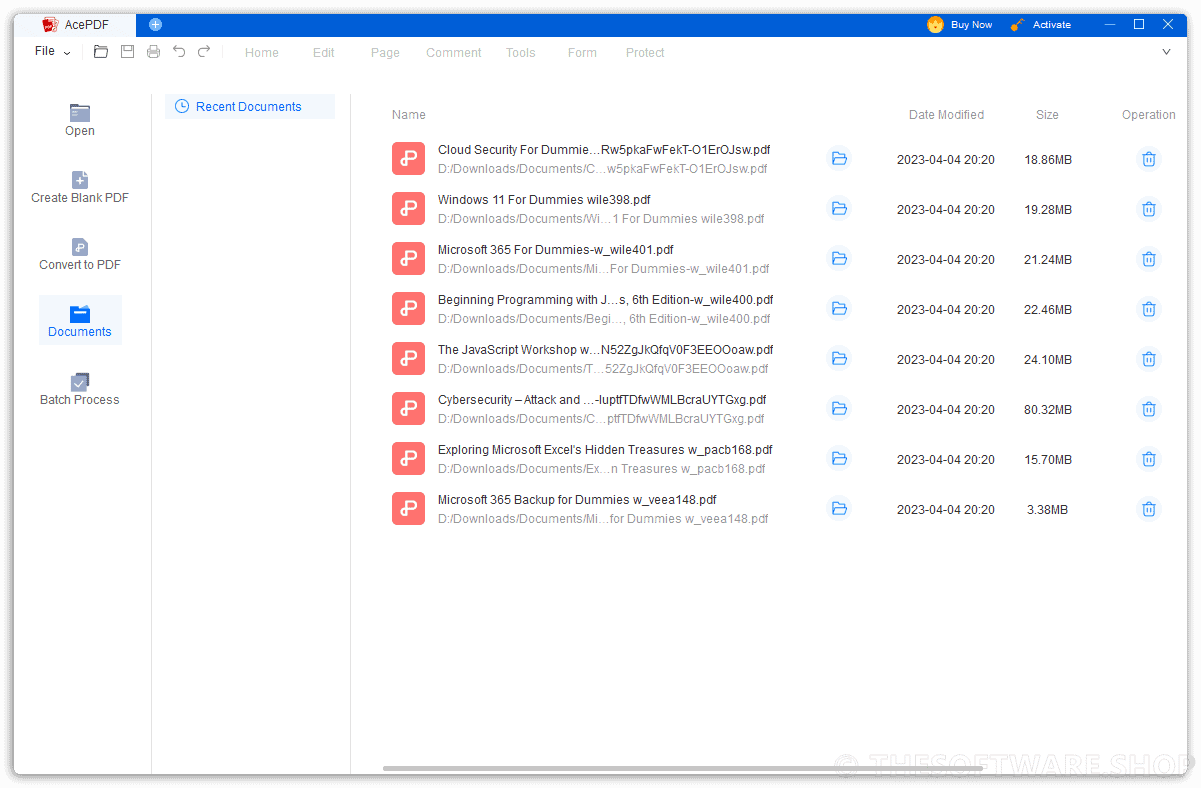Open The JavaScript Workshop PDF filename
This screenshot has width=1201, height=788.
(605, 350)
